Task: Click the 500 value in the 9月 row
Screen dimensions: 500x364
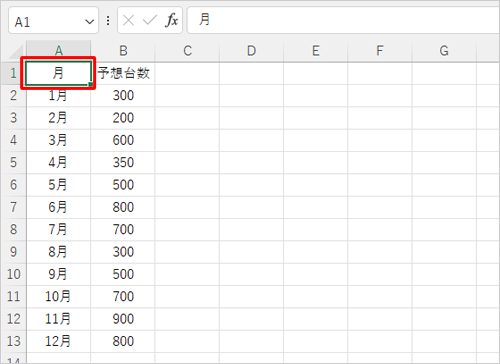Action: coord(123,274)
